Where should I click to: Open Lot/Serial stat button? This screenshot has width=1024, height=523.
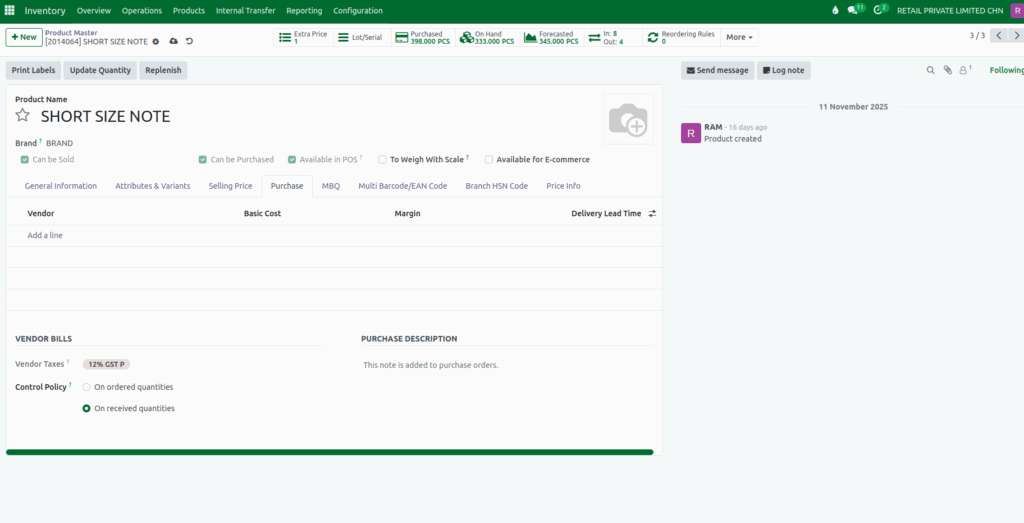point(362,37)
